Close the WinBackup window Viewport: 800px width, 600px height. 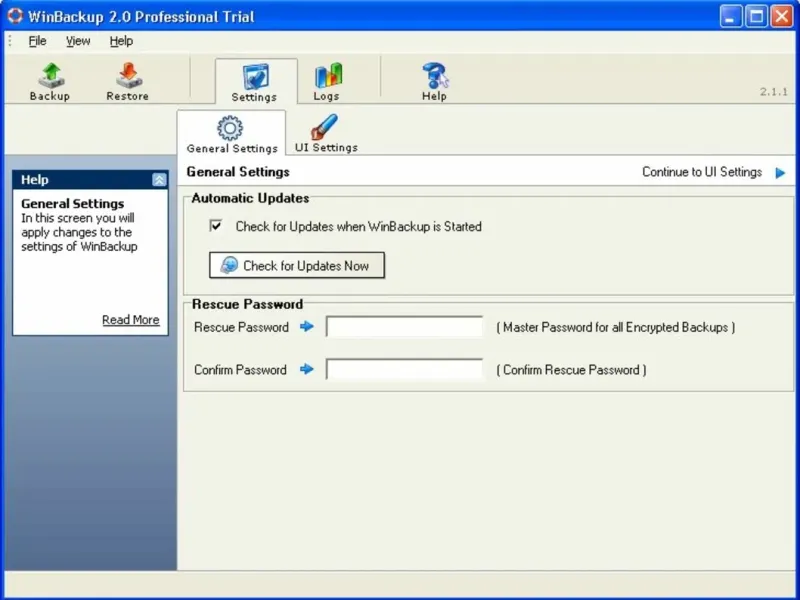pyautogui.click(x=782, y=16)
